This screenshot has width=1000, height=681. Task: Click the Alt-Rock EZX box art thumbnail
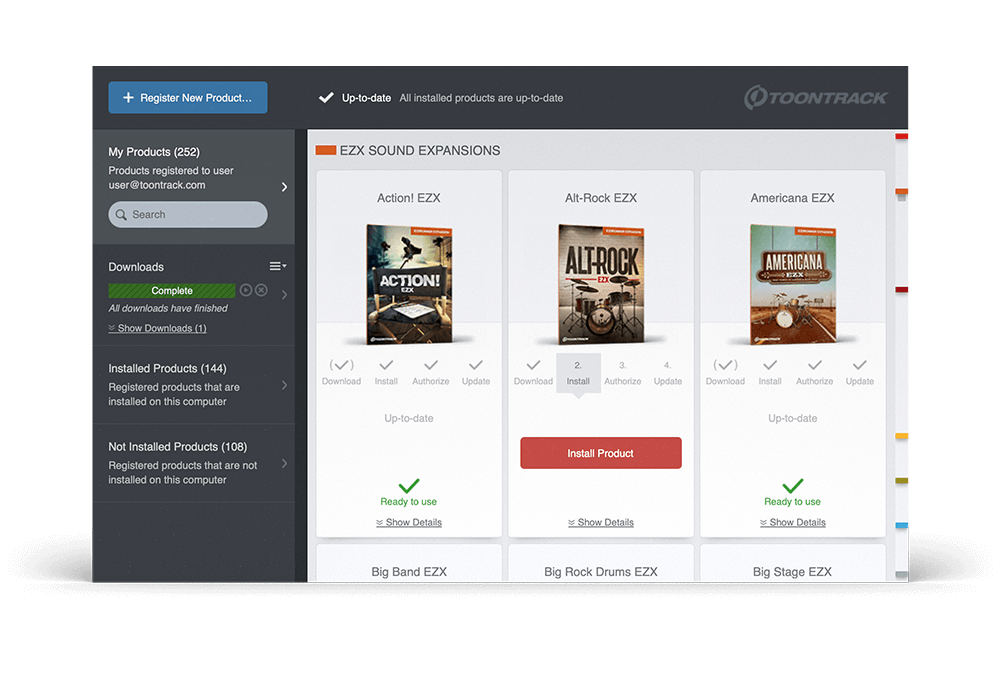click(x=600, y=284)
